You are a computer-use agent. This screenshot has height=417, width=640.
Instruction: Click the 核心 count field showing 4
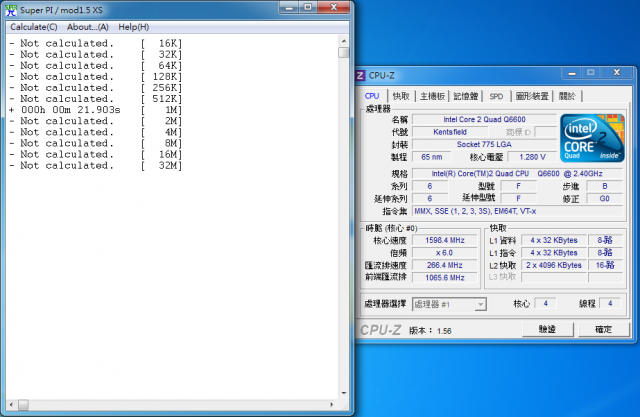(545, 304)
